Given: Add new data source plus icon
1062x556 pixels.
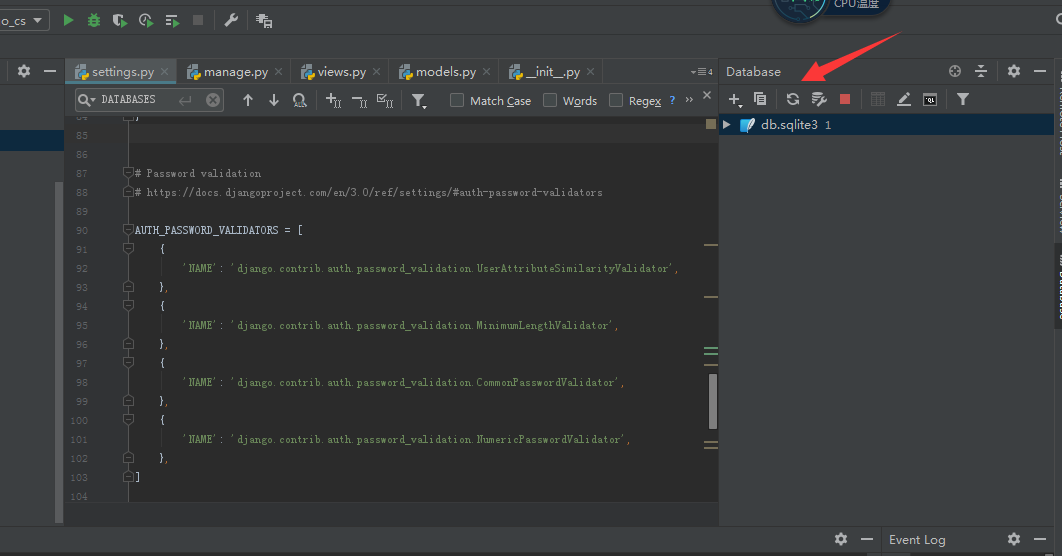Looking at the screenshot, I should tap(735, 100).
